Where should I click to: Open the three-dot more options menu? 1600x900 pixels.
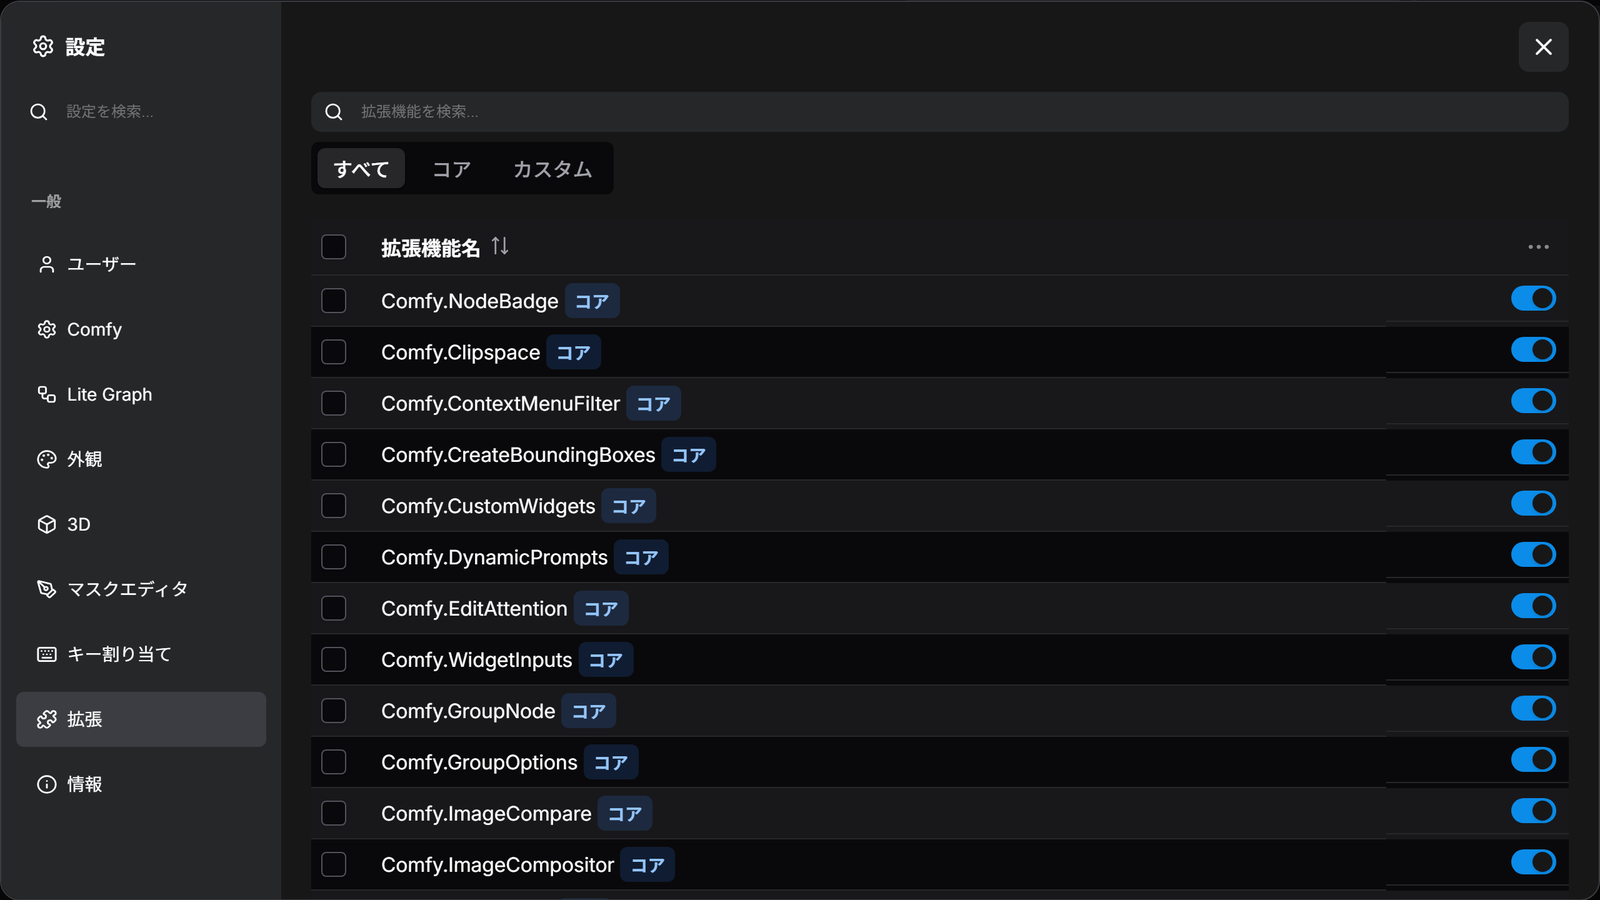(x=1538, y=247)
